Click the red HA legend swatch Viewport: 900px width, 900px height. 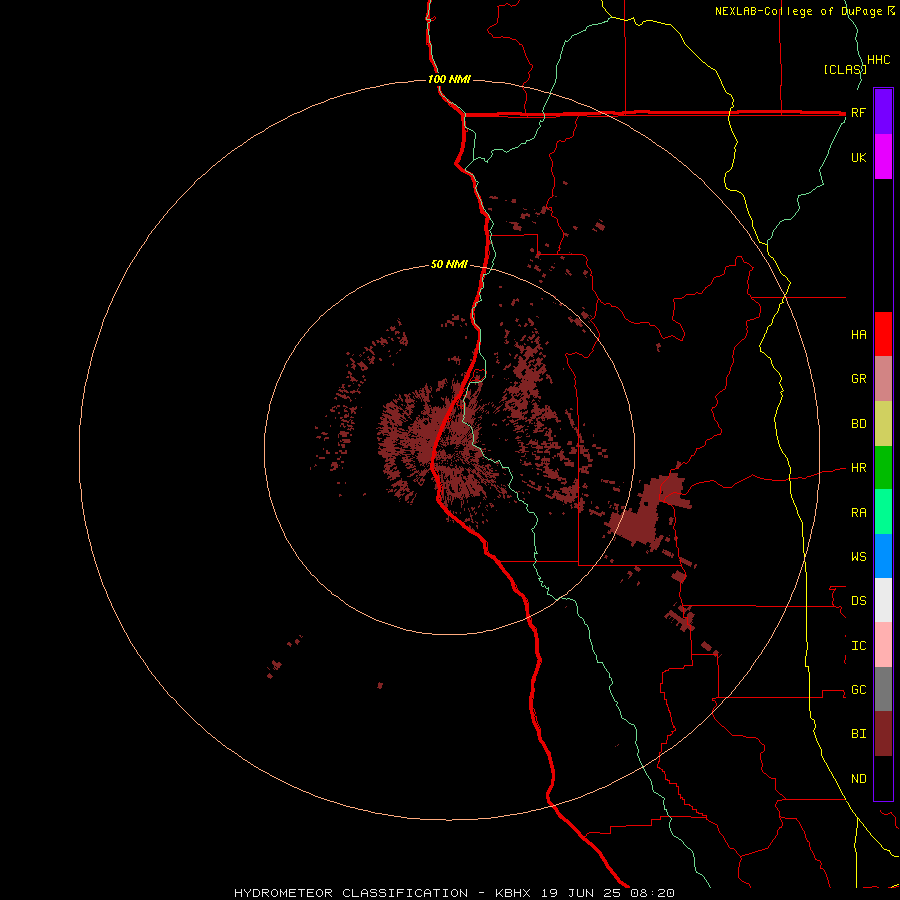pos(883,334)
